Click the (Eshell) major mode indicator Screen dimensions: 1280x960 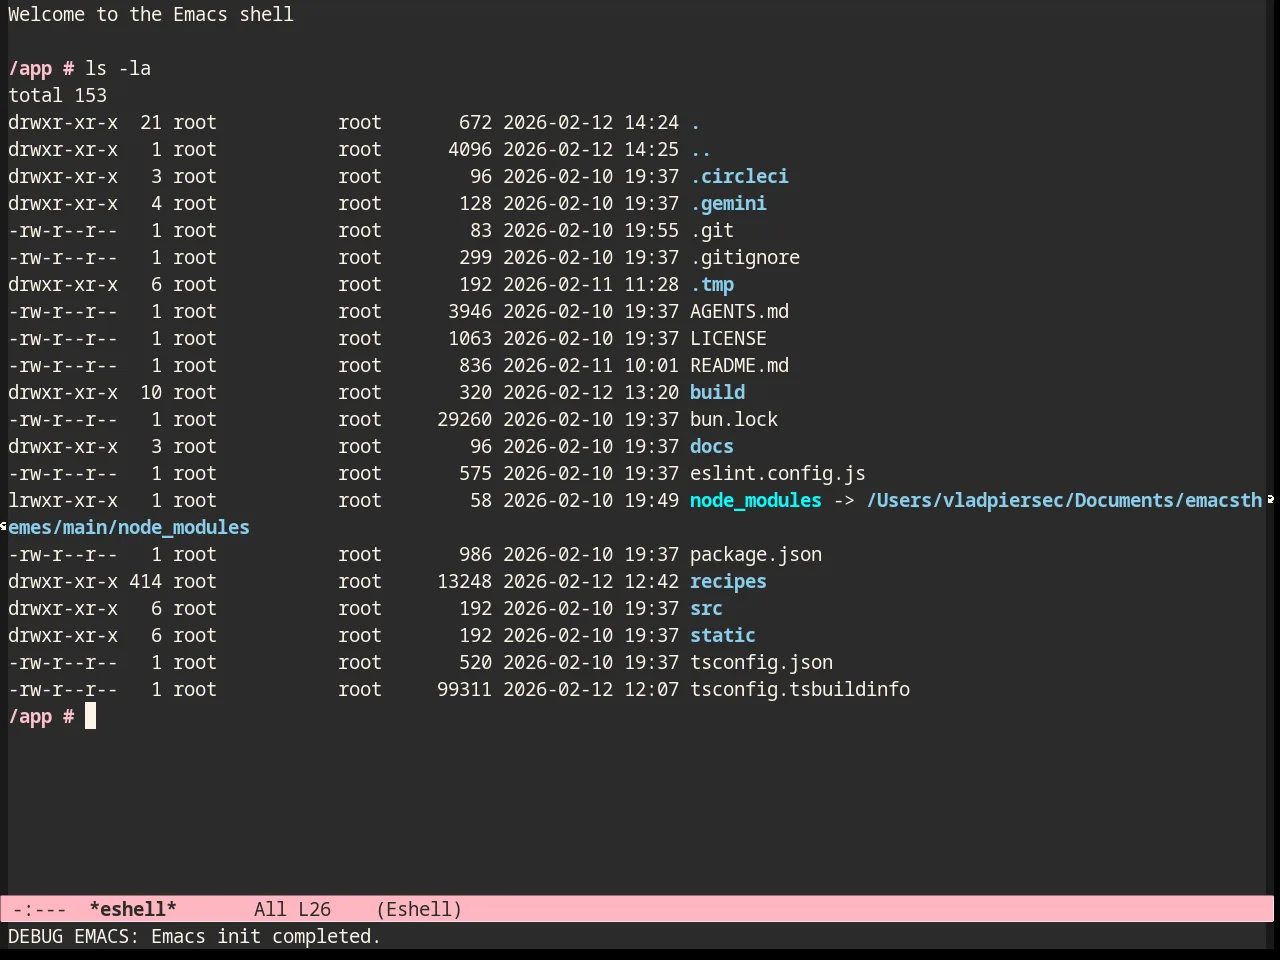point(419,909)
